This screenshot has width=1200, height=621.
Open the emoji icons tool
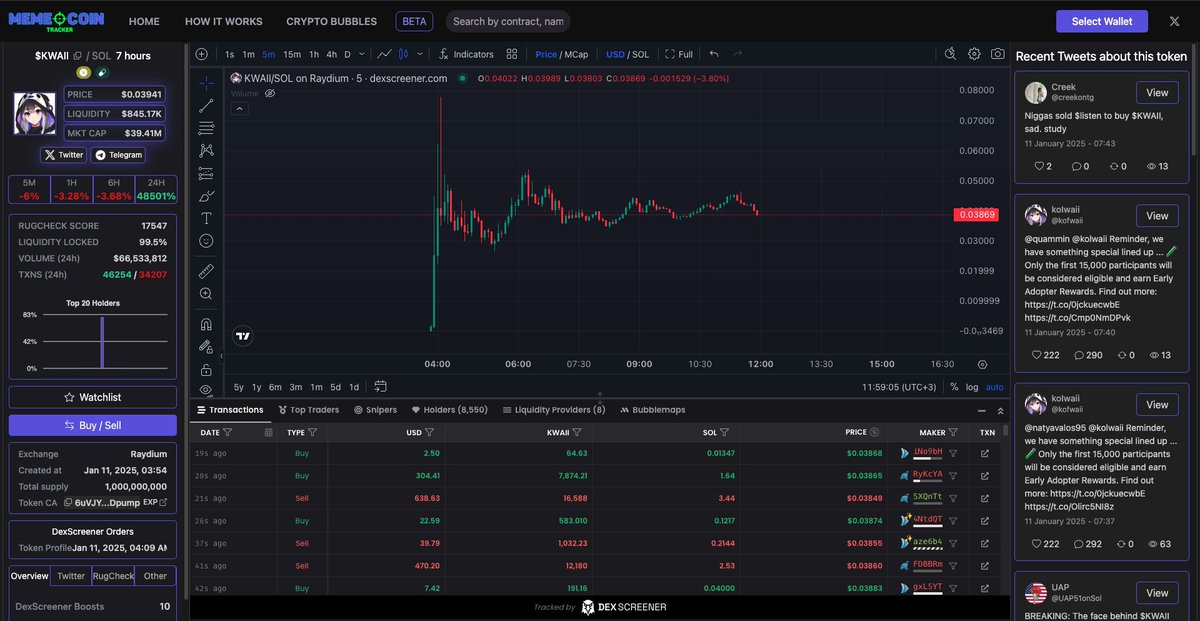point(206,241)
